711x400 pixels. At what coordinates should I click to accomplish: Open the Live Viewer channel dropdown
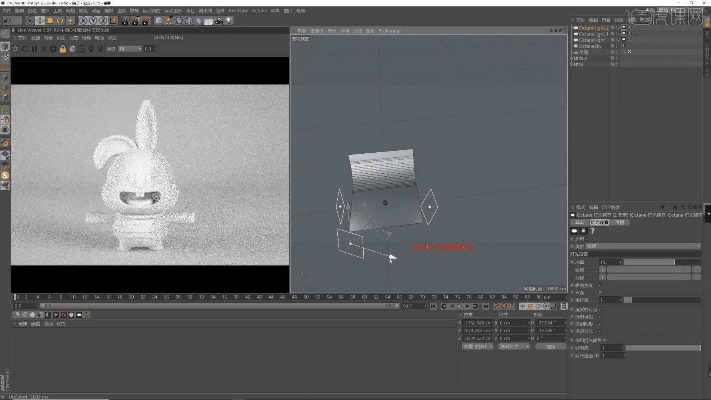(130, 48)
